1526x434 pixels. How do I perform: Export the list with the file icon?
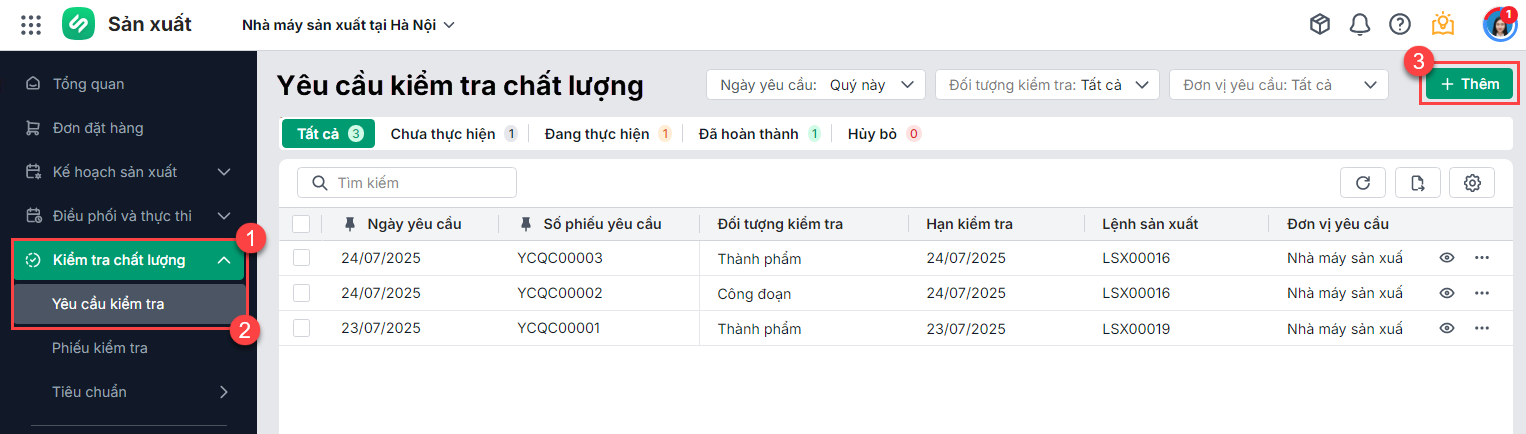(x=1417, y=183)
